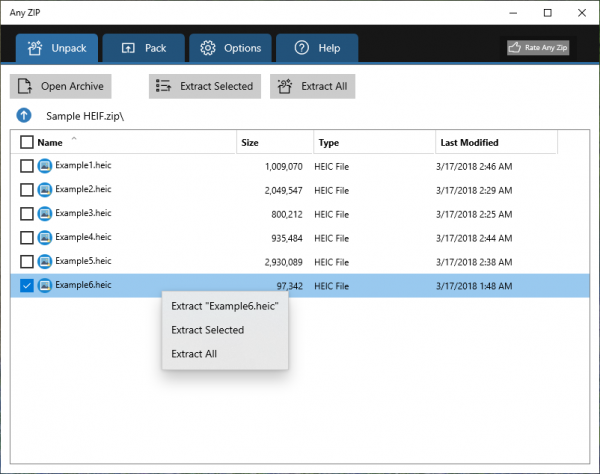Click the sort arrow above Name header
600x474 pixels.
click(74, 138)
